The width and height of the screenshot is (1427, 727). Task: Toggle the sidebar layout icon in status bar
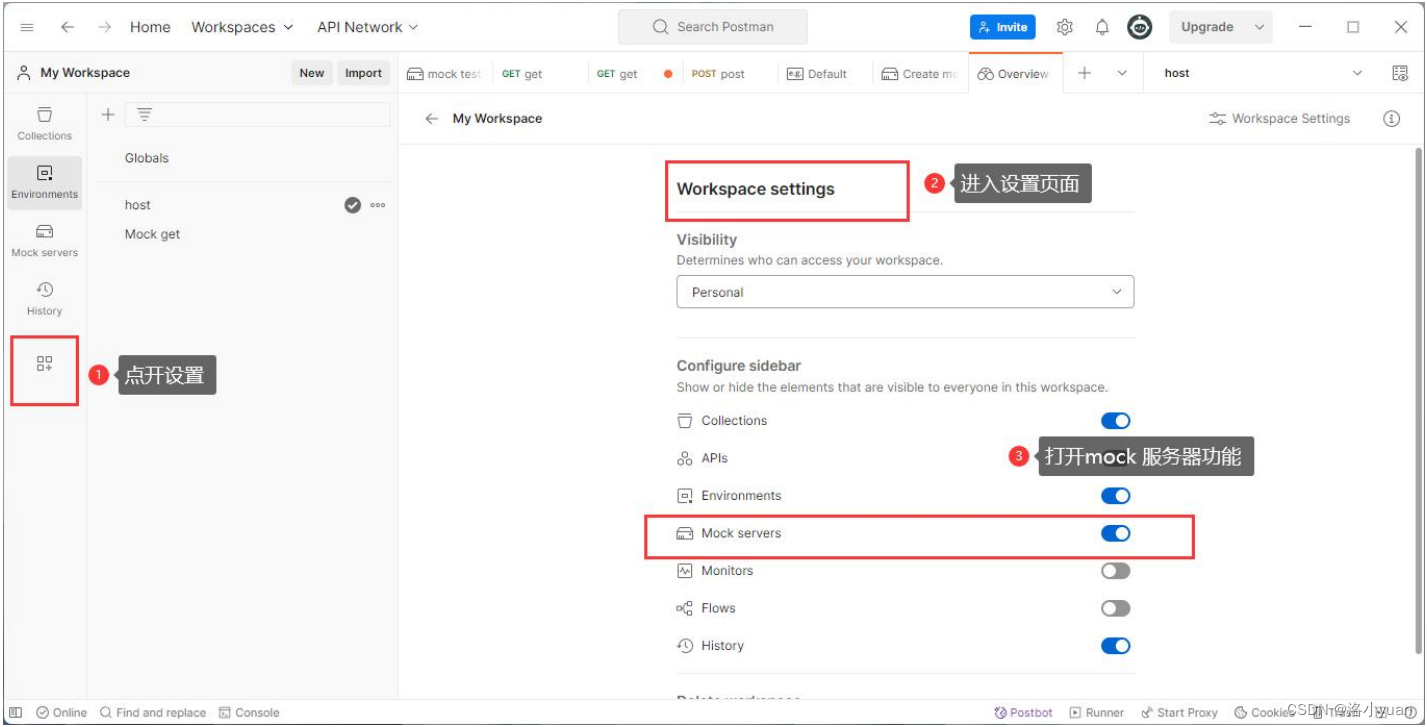coord(15,713)
